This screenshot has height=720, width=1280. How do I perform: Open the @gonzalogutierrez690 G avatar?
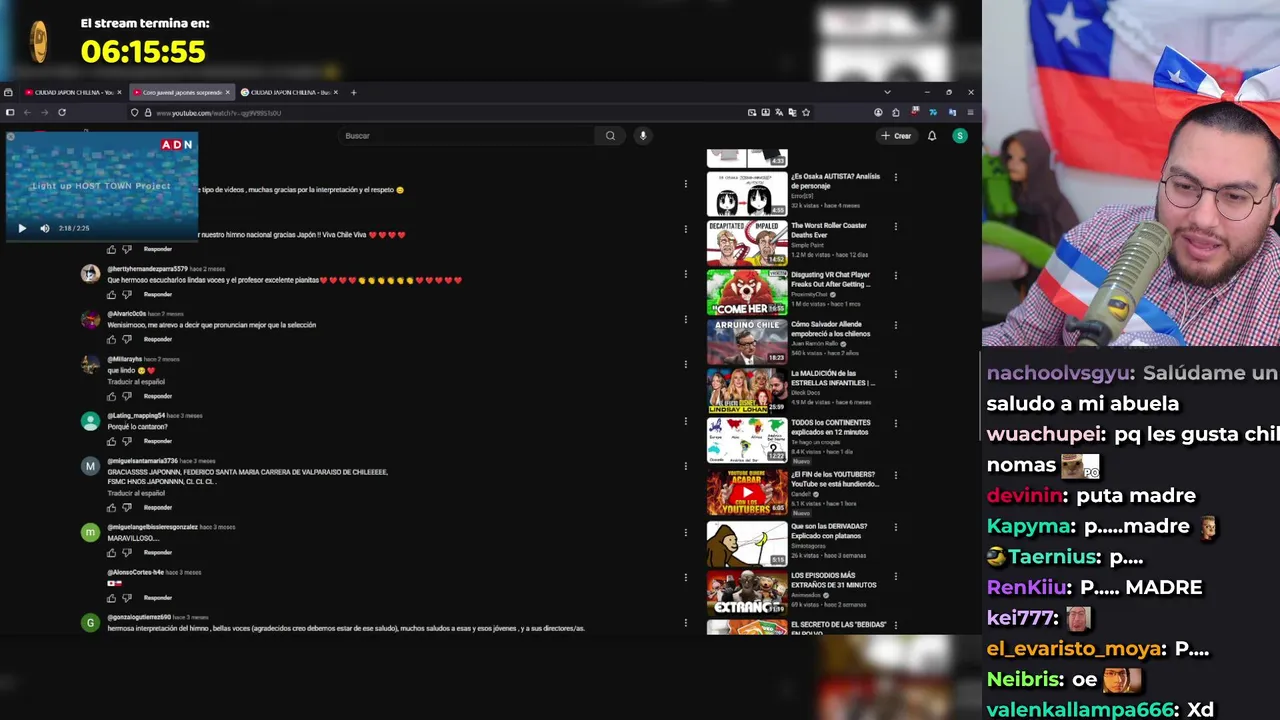pyautogui.click(x=90, y=623)
